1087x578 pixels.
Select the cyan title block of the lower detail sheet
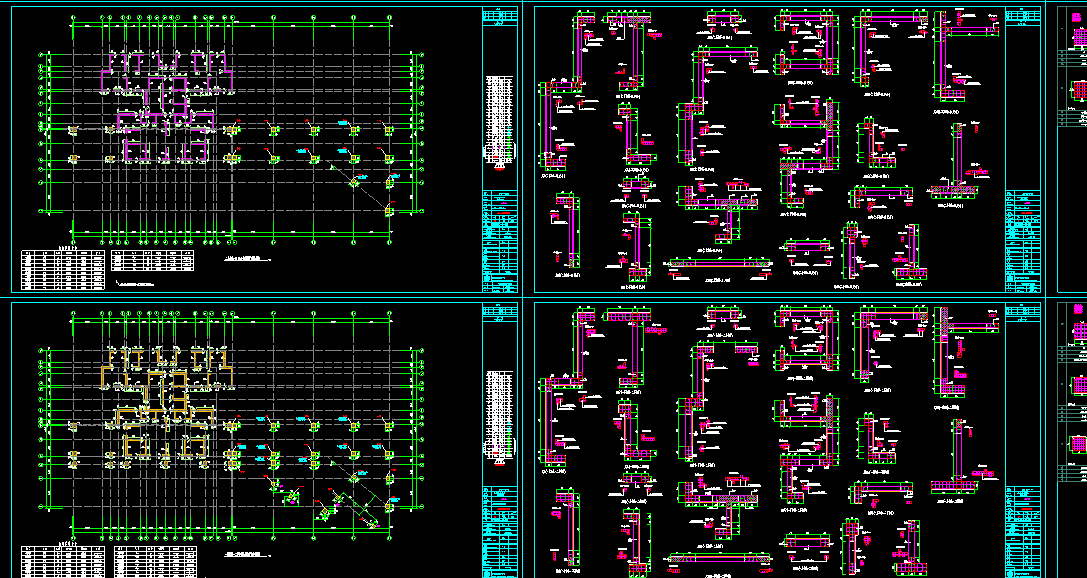(x=1023, y=532)
